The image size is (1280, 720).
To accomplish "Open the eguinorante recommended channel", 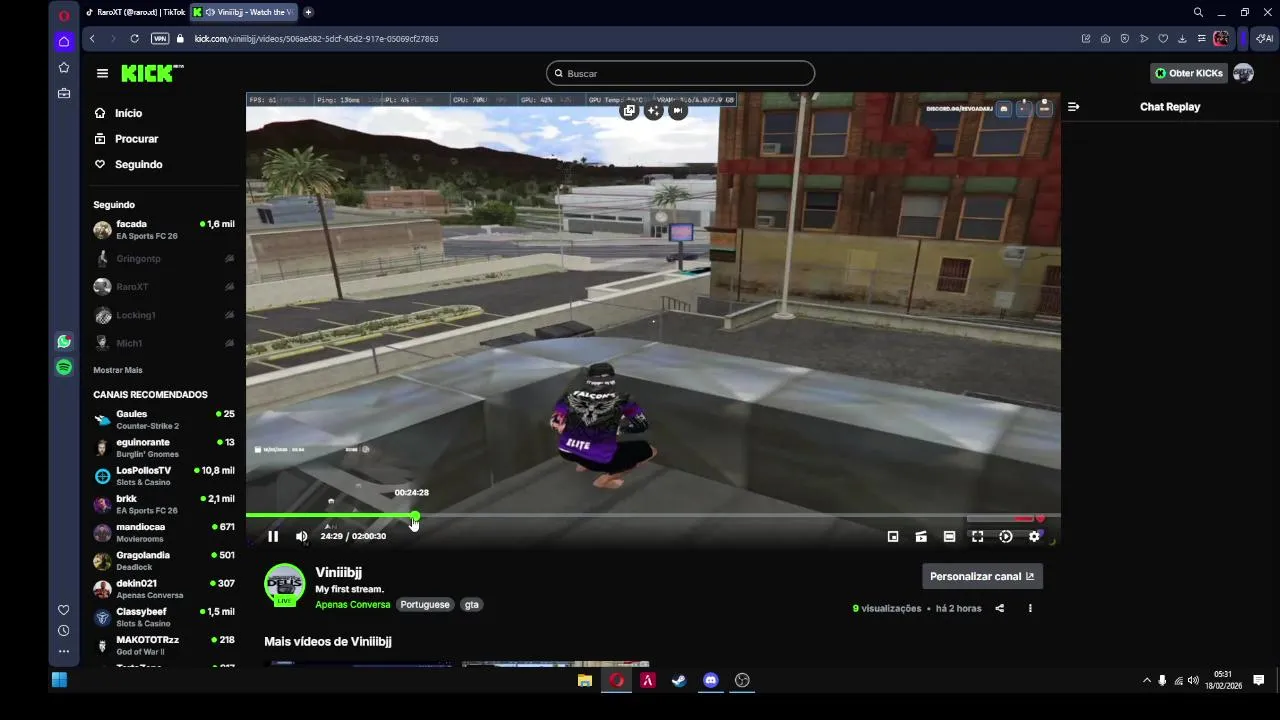I will (164, 448).
